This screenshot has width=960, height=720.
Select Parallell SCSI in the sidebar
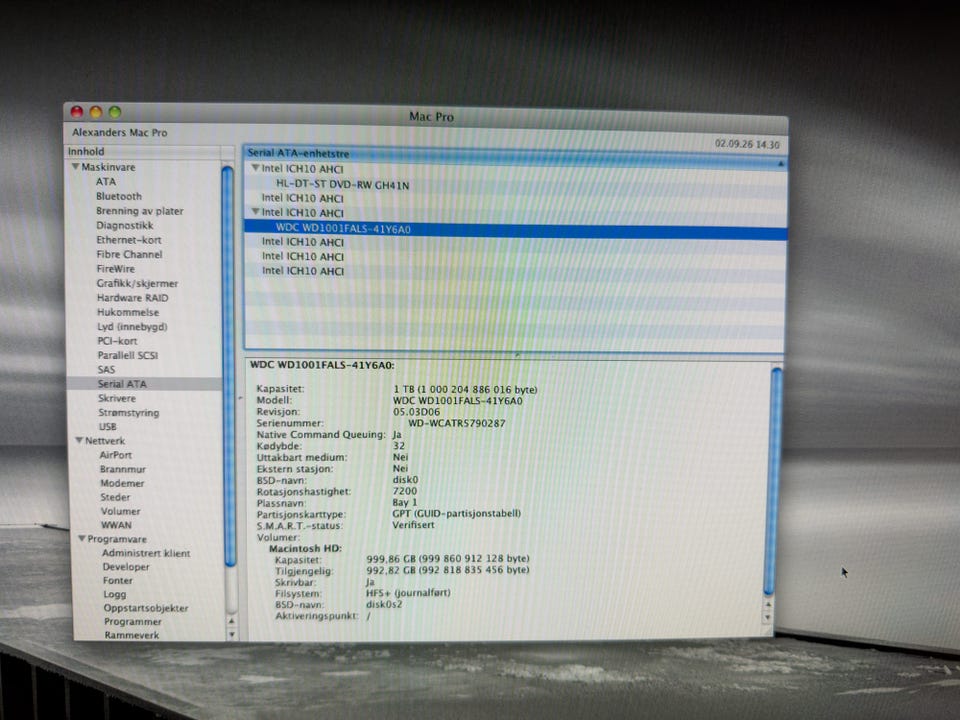pyautogui.click(x=128, y=355)
